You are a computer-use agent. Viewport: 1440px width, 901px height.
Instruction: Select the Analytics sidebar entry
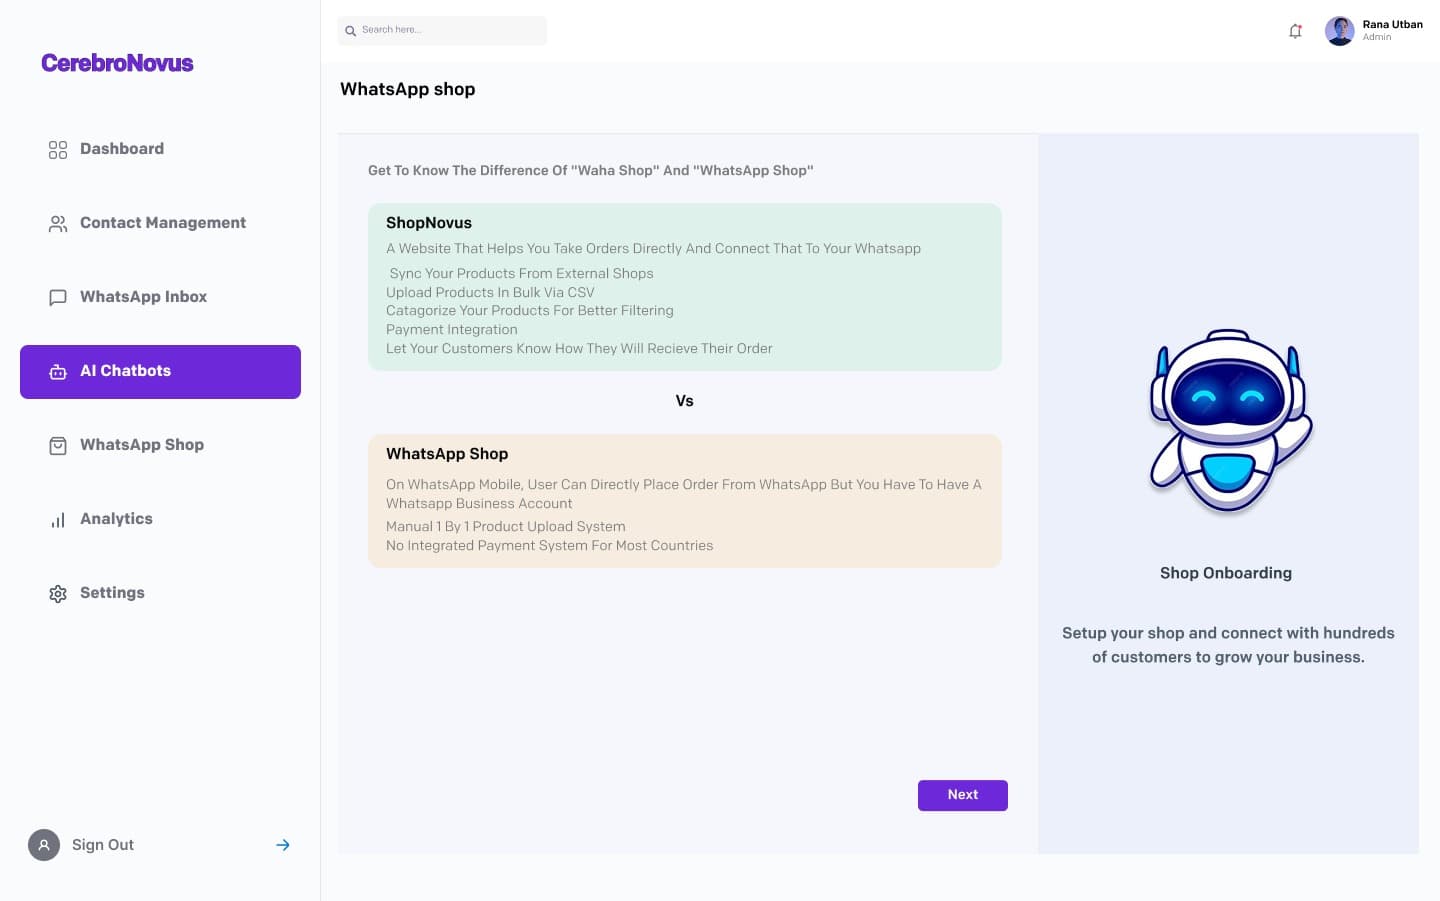[116, 519]
